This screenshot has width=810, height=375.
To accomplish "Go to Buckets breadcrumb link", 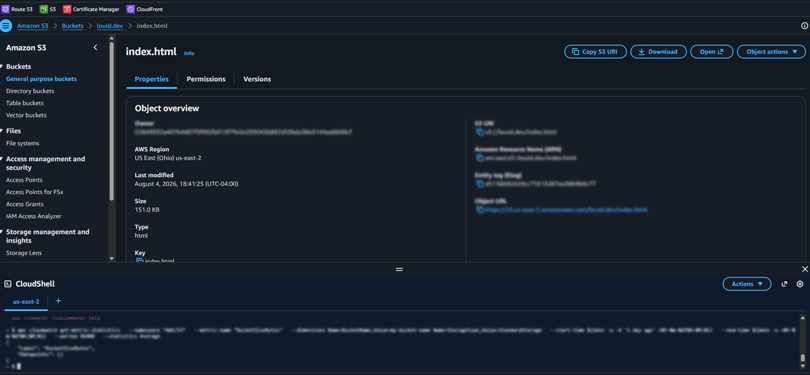I will coord(72,26).
